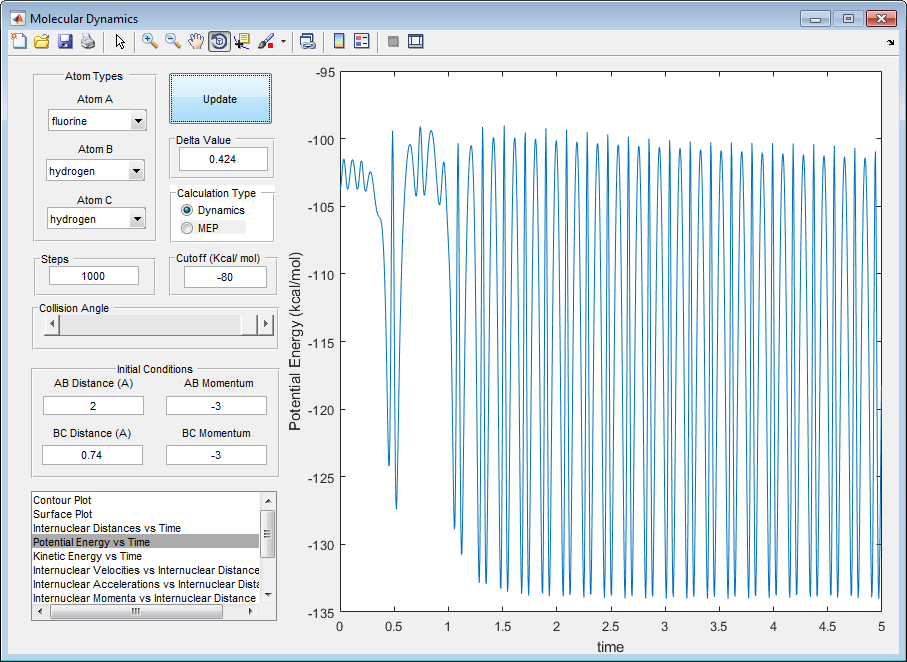
Task: Choose Kinetic Energy vs Time in list
Action: point(87,556)
